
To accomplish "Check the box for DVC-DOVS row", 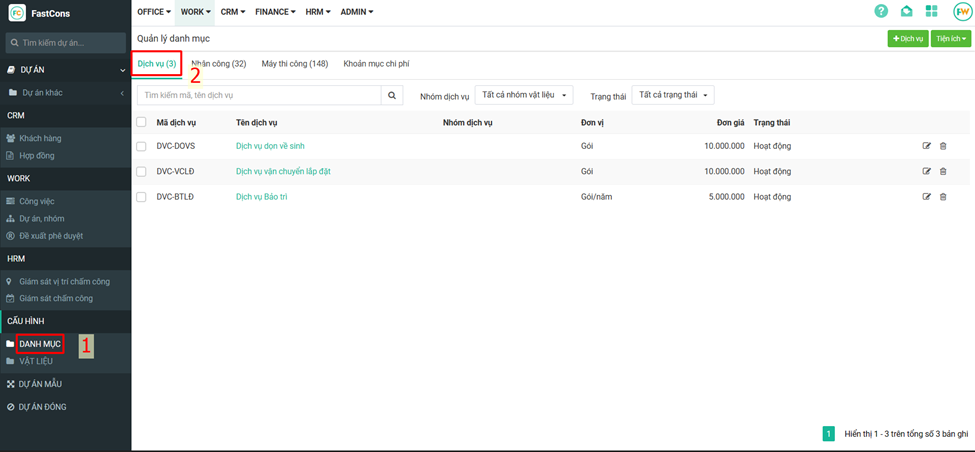I will 141,146.
